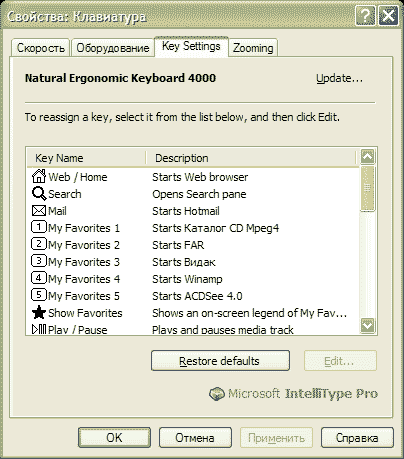Image resolution: width=404 pixels, height=459 pixels.
Task: Click the Show Favorites star icon
Action: (x=39, y=312)
